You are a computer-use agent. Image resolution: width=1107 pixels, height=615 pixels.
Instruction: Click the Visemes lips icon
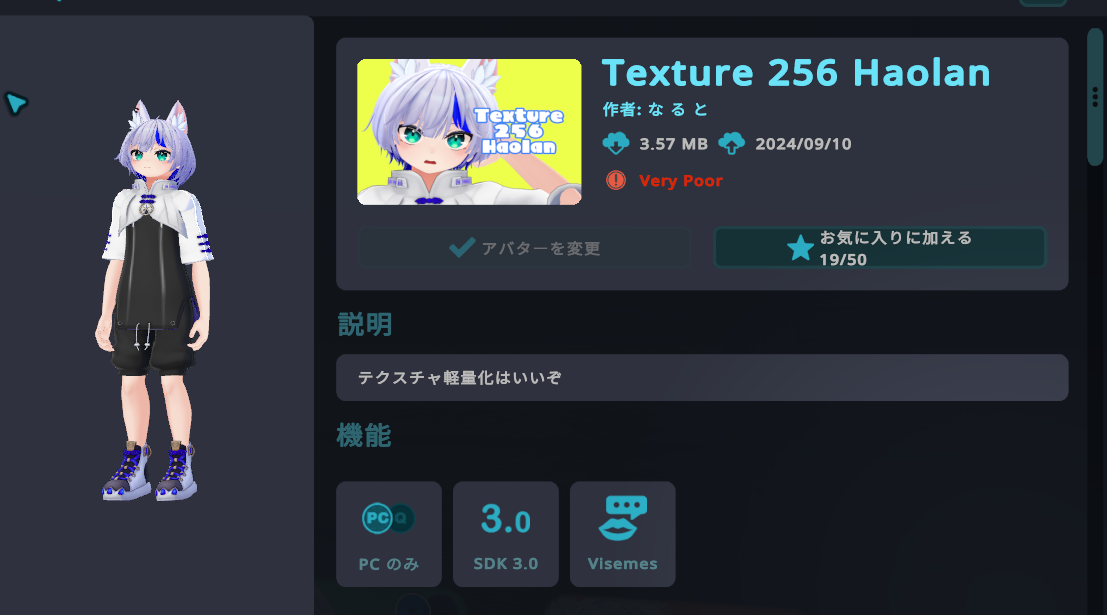tap(622, 518)
